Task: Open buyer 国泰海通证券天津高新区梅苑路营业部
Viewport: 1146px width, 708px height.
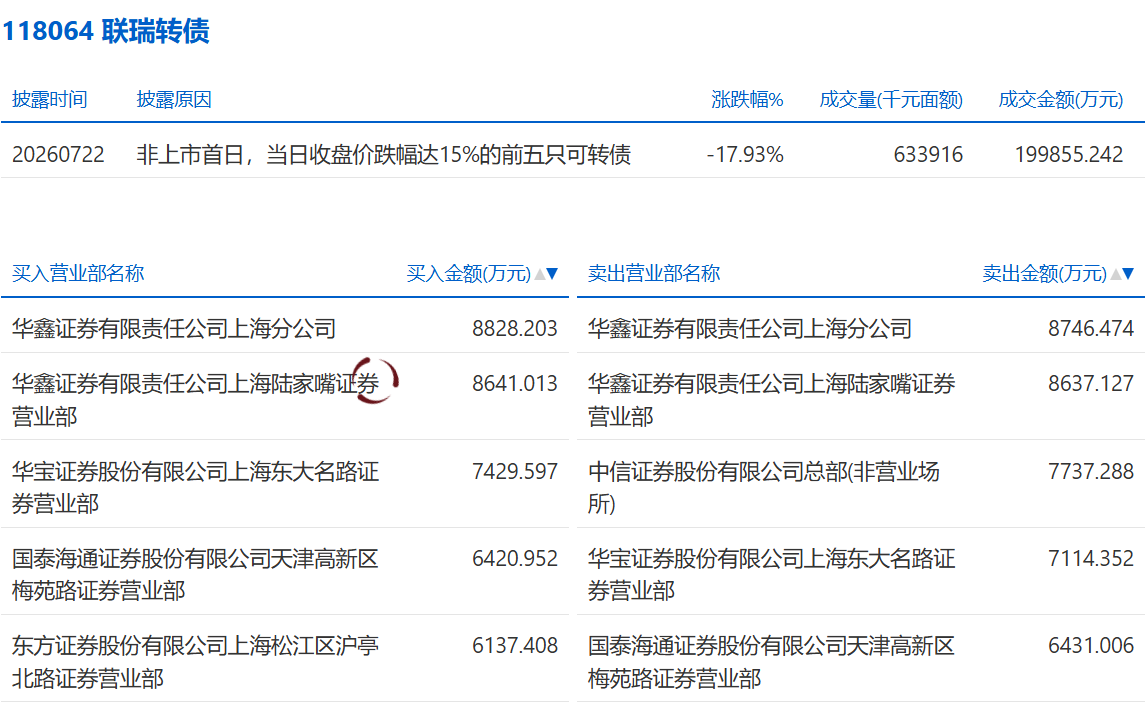Action: coord(195,574)
